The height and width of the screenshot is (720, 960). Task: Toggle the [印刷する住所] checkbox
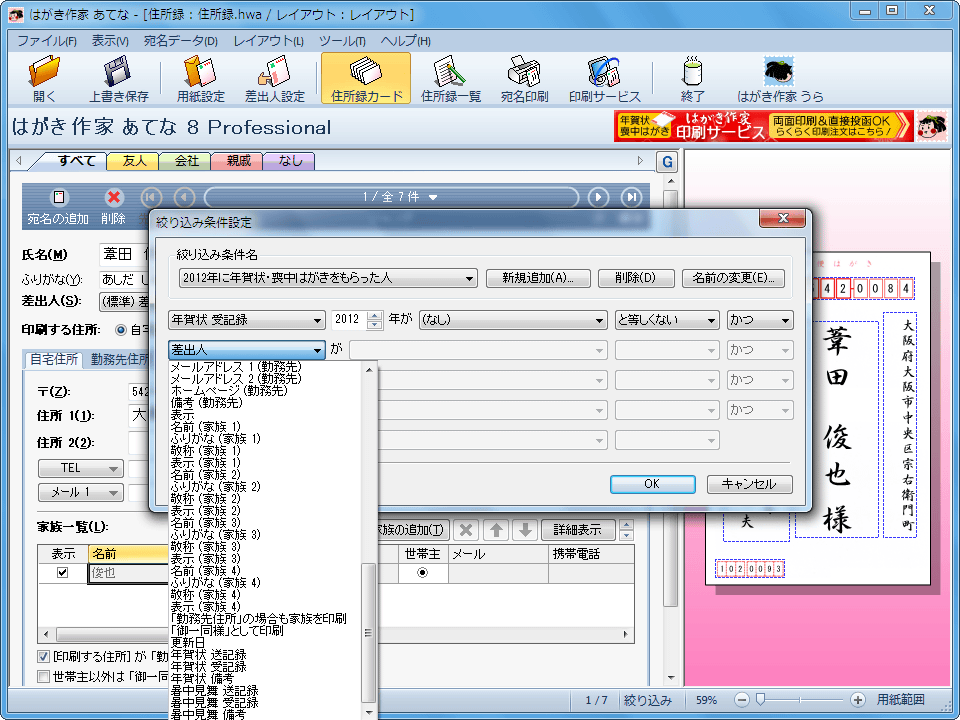43,656
